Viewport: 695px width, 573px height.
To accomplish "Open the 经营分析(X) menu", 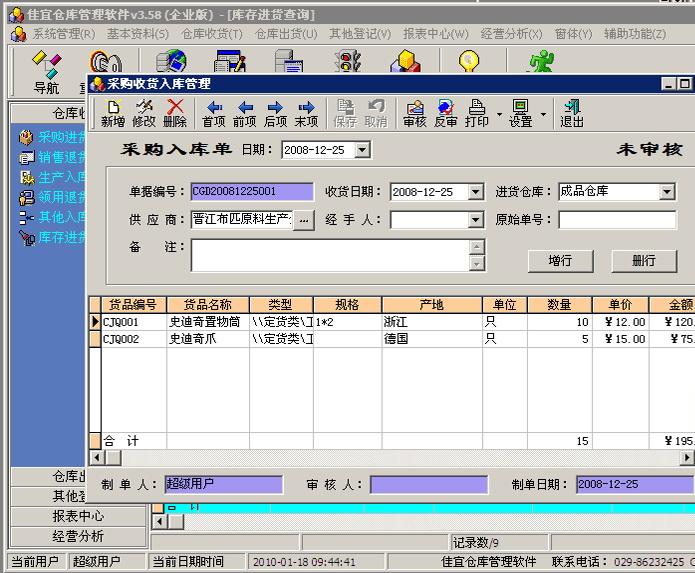I will (511, 34).
